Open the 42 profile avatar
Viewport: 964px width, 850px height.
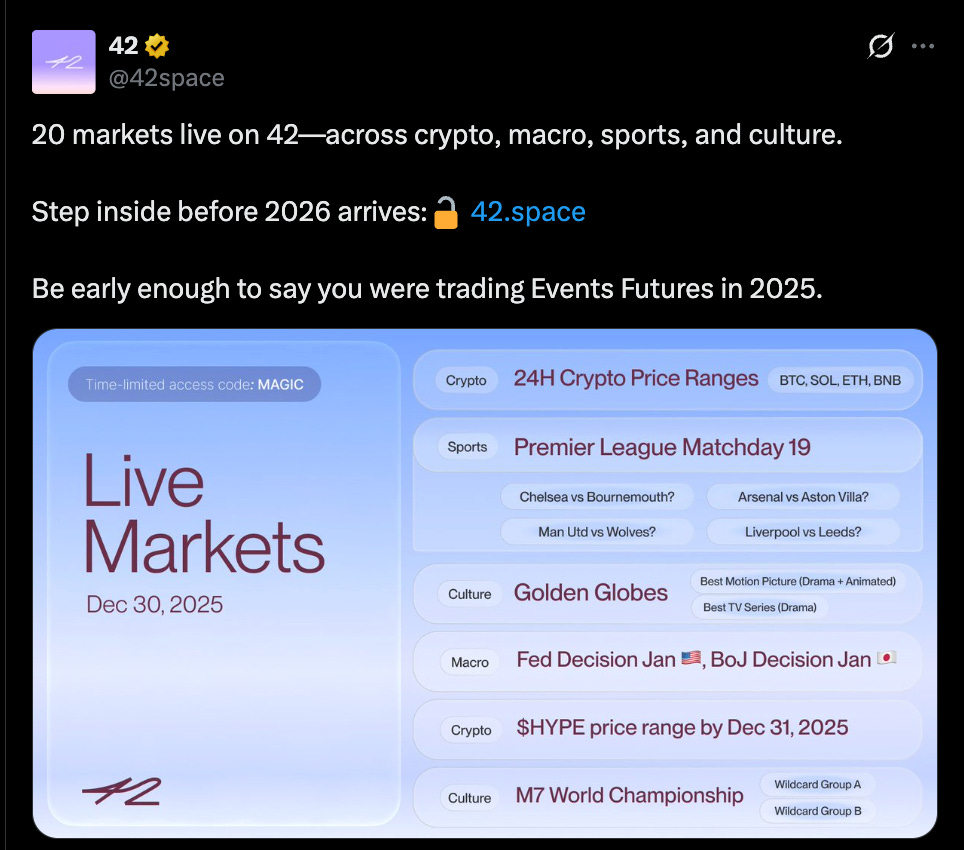[64, 62]
